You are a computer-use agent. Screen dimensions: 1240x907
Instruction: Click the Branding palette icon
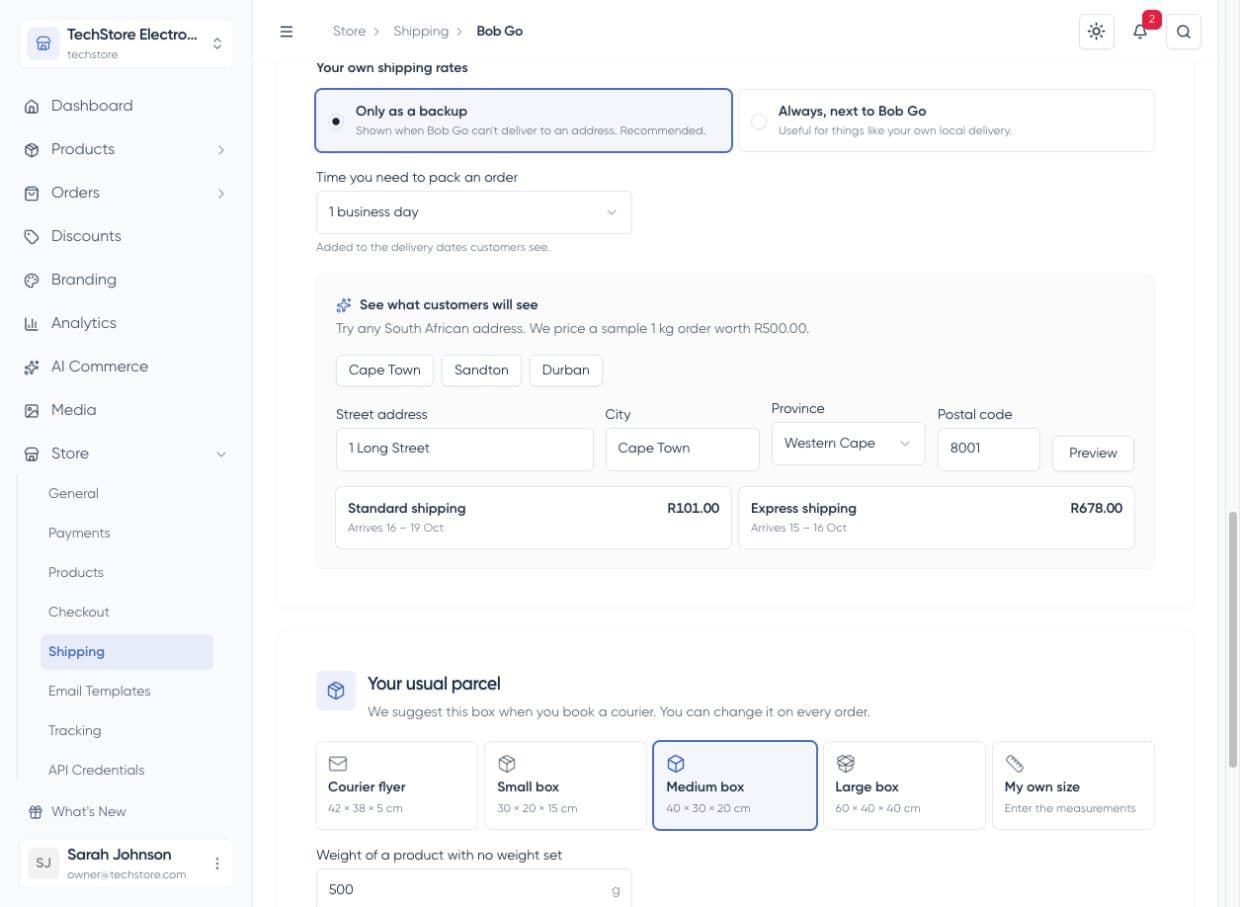[32, 280]
